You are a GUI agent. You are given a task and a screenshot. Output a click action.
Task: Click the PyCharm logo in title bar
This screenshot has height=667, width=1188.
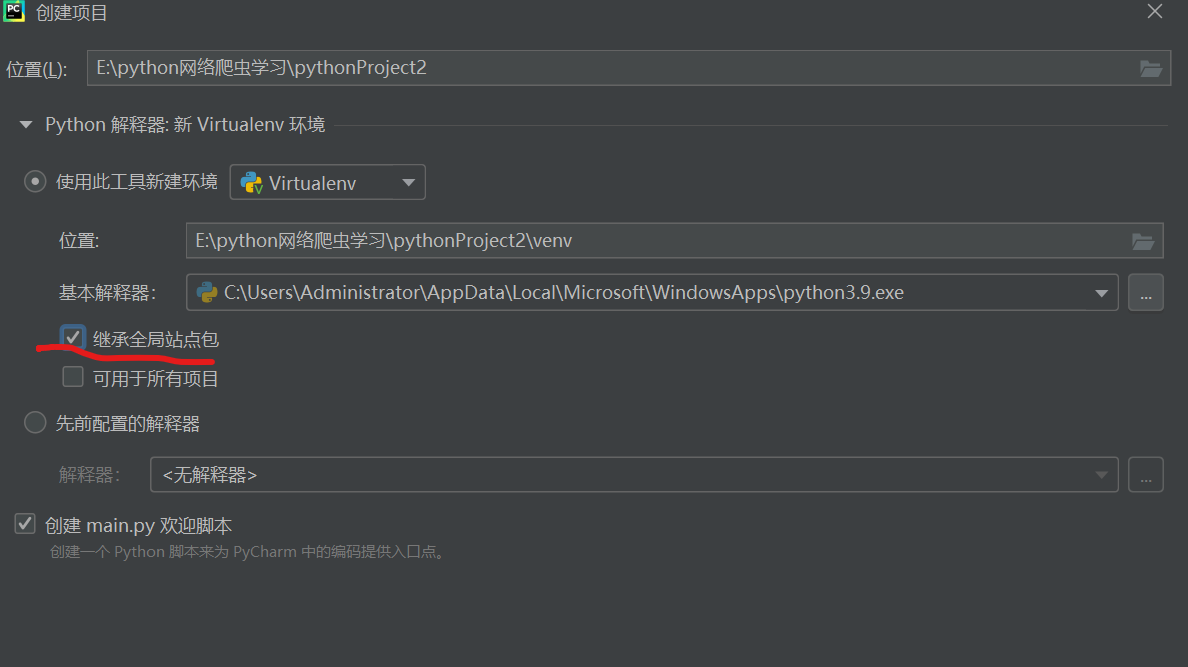click(x=14, y=11)
